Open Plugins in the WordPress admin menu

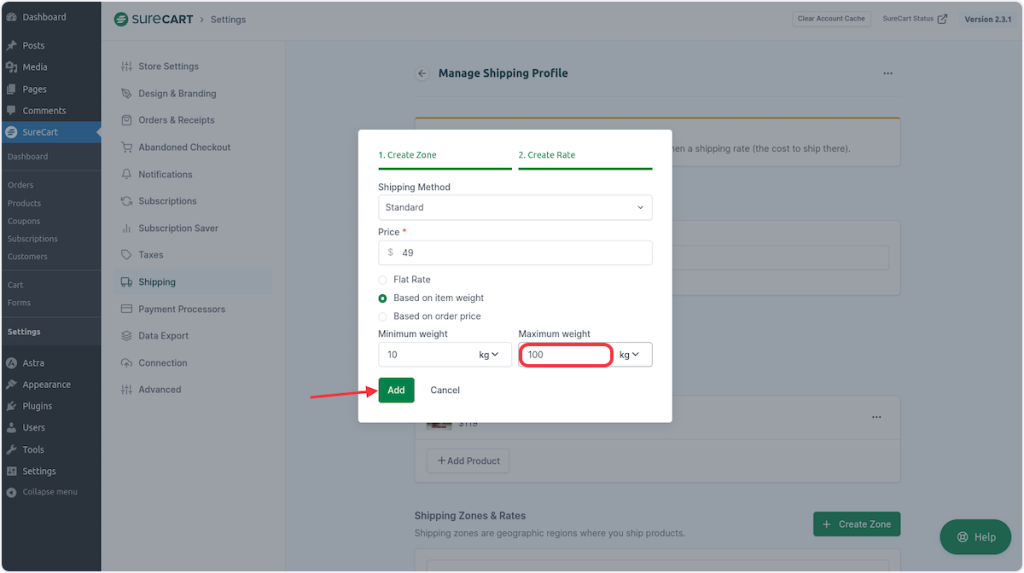click(37, 406)
